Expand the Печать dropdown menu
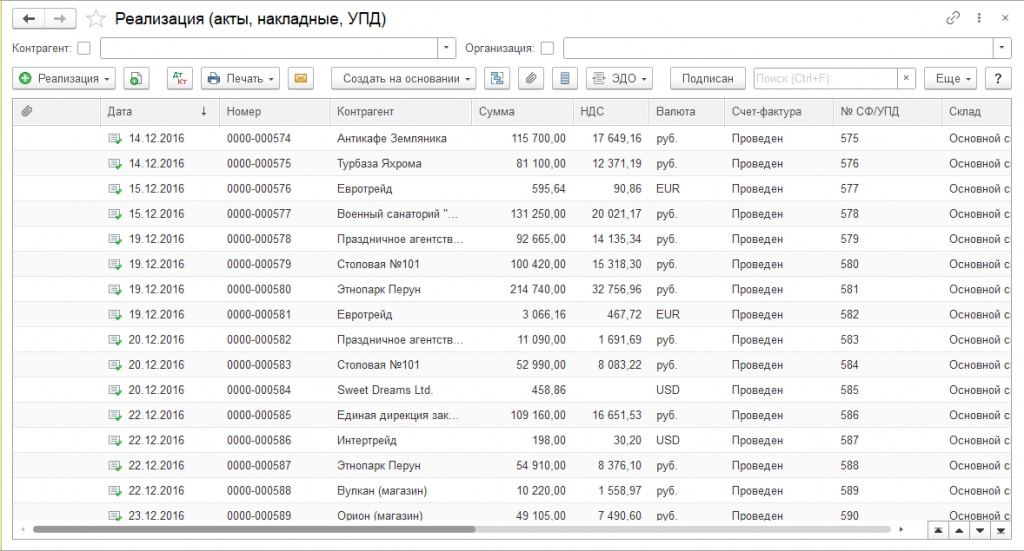The height and width of the screenshot is (551, 1024). click(x=240, y=78)
